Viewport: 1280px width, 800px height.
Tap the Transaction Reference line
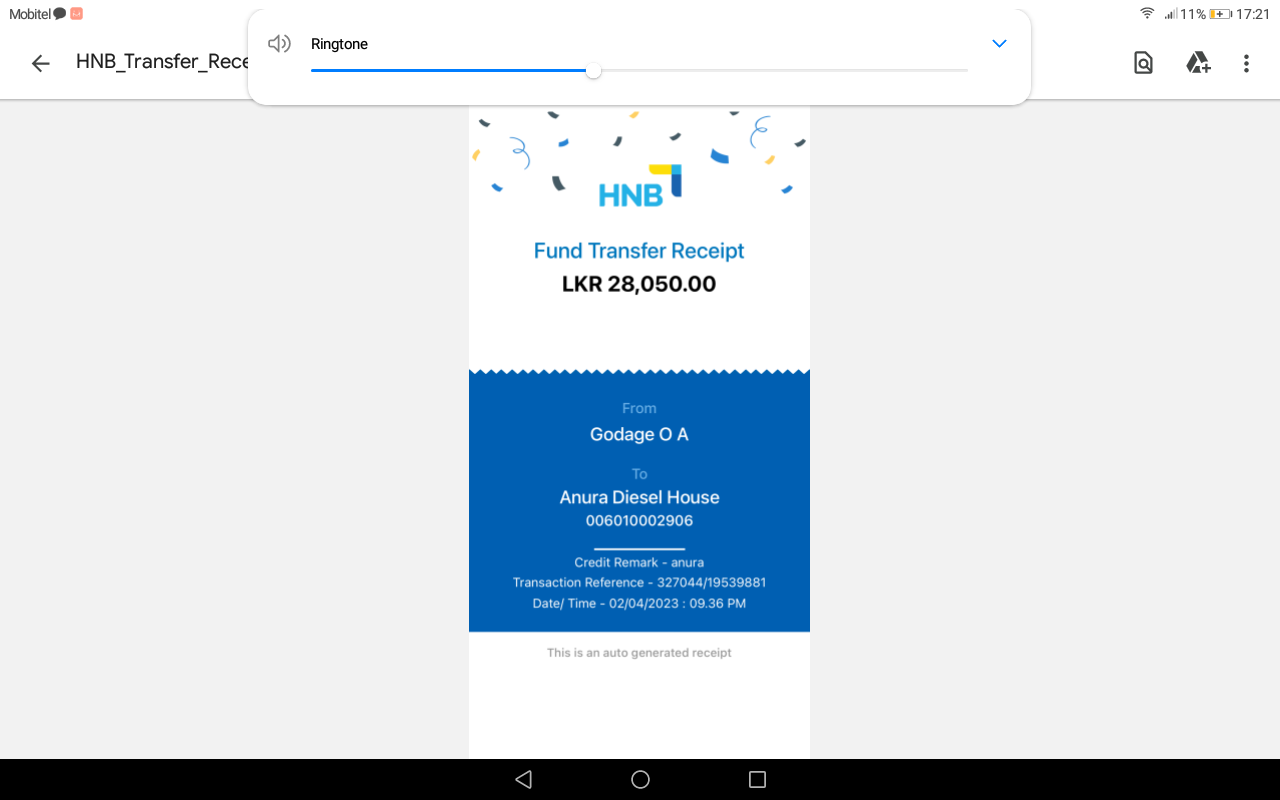click(639, 582)
